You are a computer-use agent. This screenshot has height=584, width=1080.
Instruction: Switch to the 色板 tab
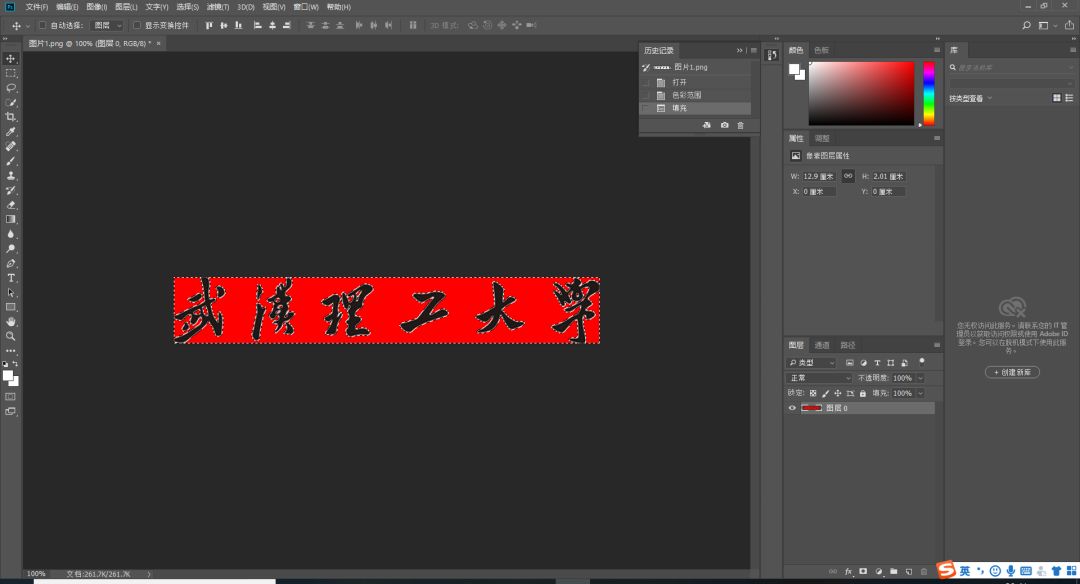[x=822, y=50]
